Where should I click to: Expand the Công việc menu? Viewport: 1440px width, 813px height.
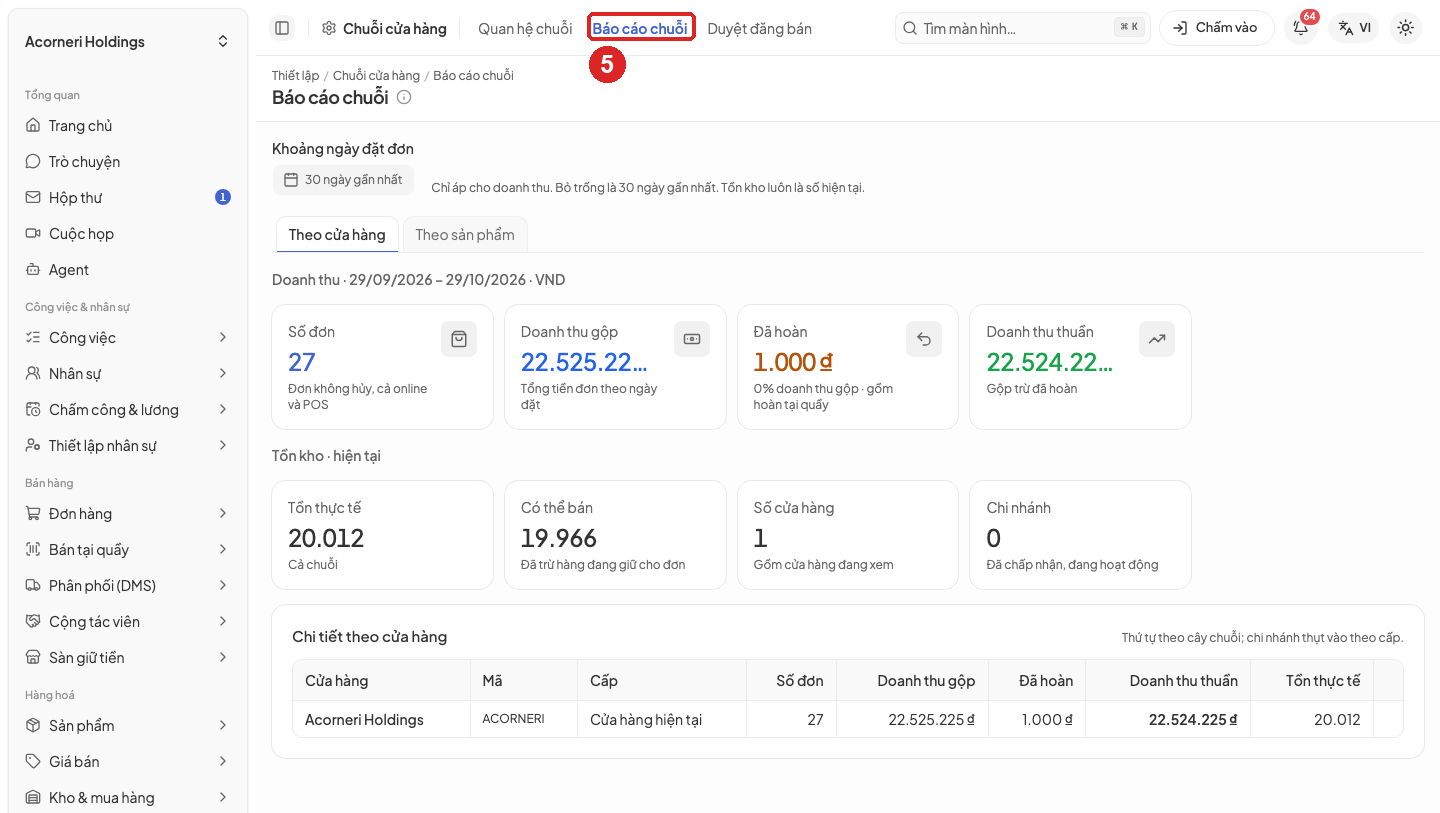(x=128, y=338)
